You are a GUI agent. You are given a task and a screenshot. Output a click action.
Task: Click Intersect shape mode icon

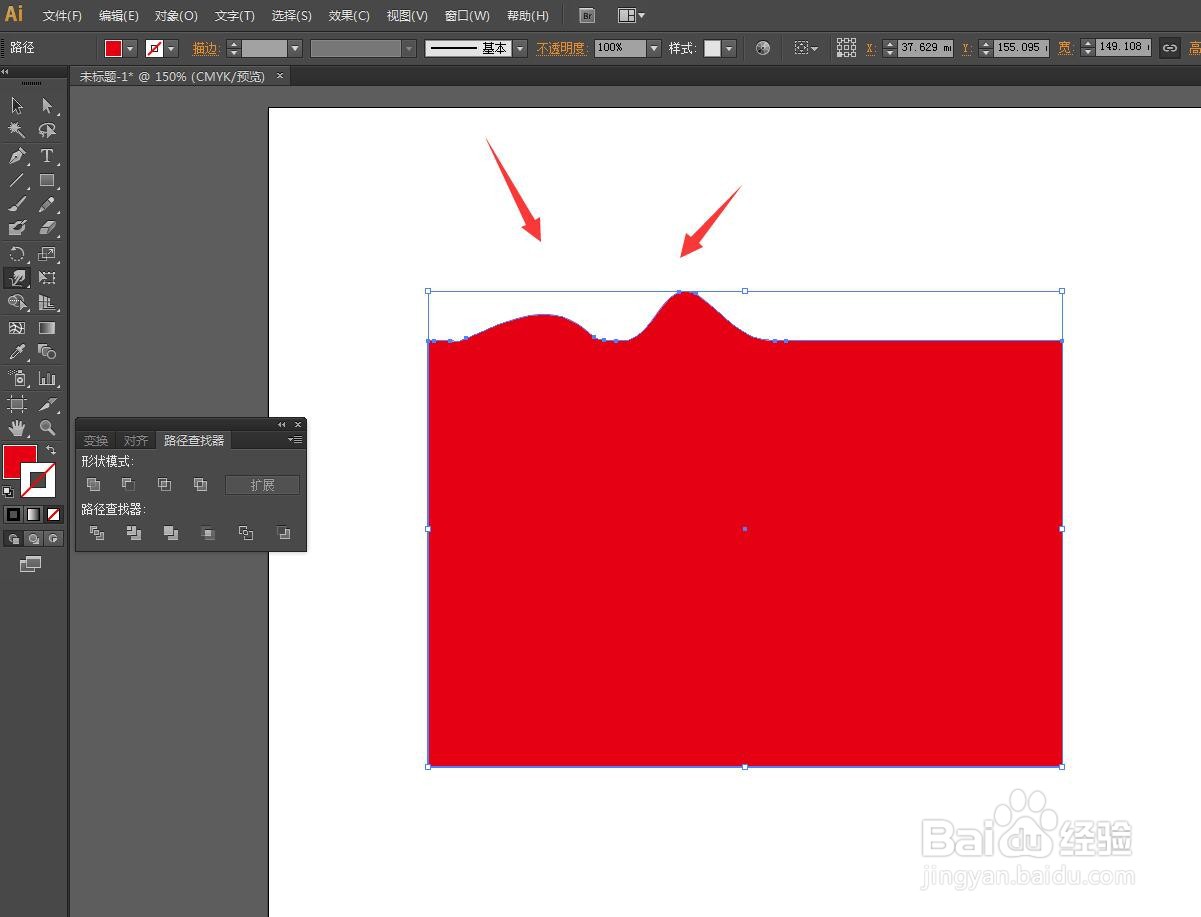[x=164, y=484]
